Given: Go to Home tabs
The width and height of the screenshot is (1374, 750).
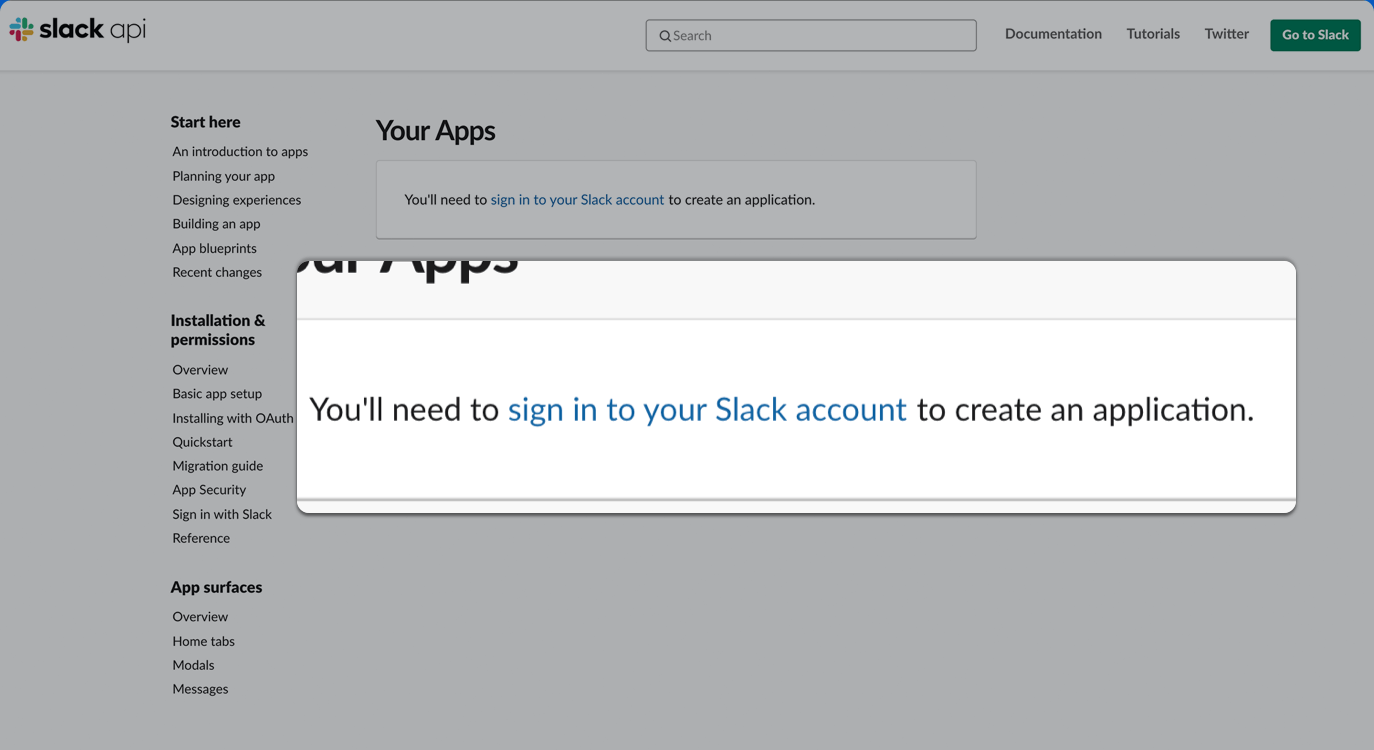Looking at the screenshot, I should tap(203, 641).
